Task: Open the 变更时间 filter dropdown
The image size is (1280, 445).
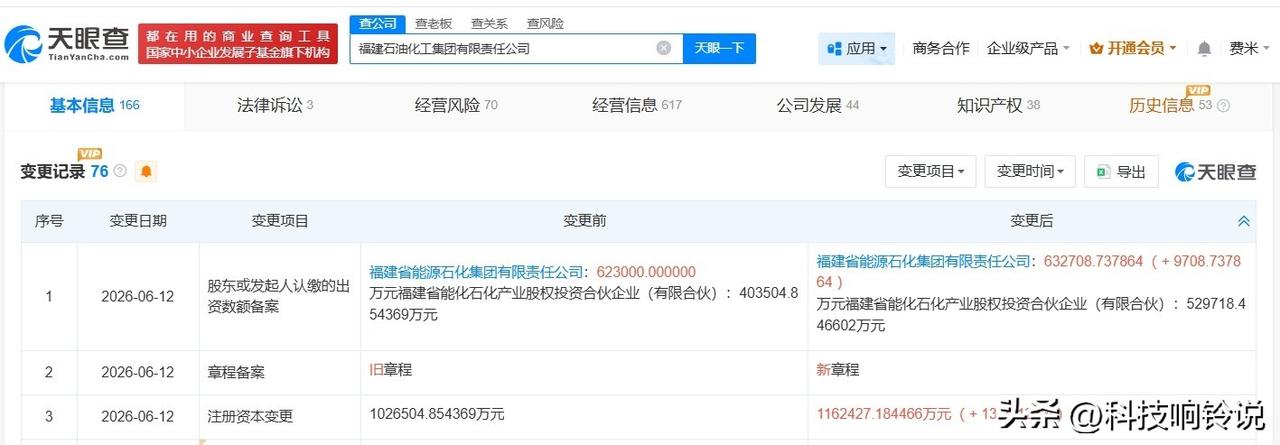Action: pos(1030,172)
